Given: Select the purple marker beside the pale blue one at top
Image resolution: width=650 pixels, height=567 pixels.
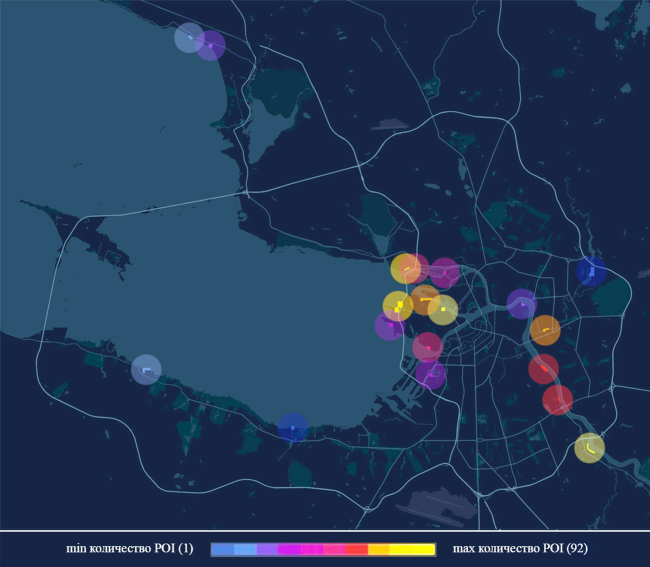Looking at the screenshot, I should point(211,45).
